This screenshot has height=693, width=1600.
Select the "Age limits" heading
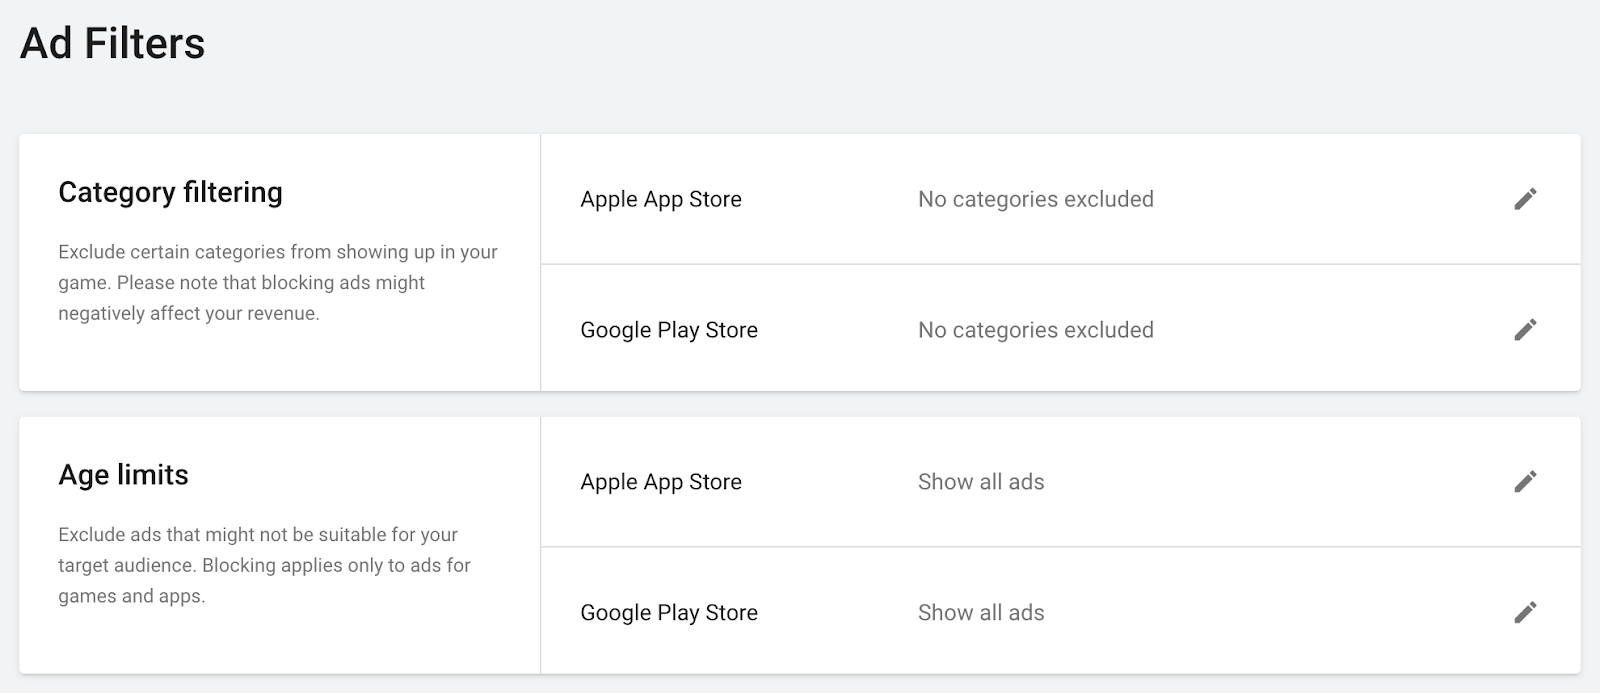(x=123, y=475)
